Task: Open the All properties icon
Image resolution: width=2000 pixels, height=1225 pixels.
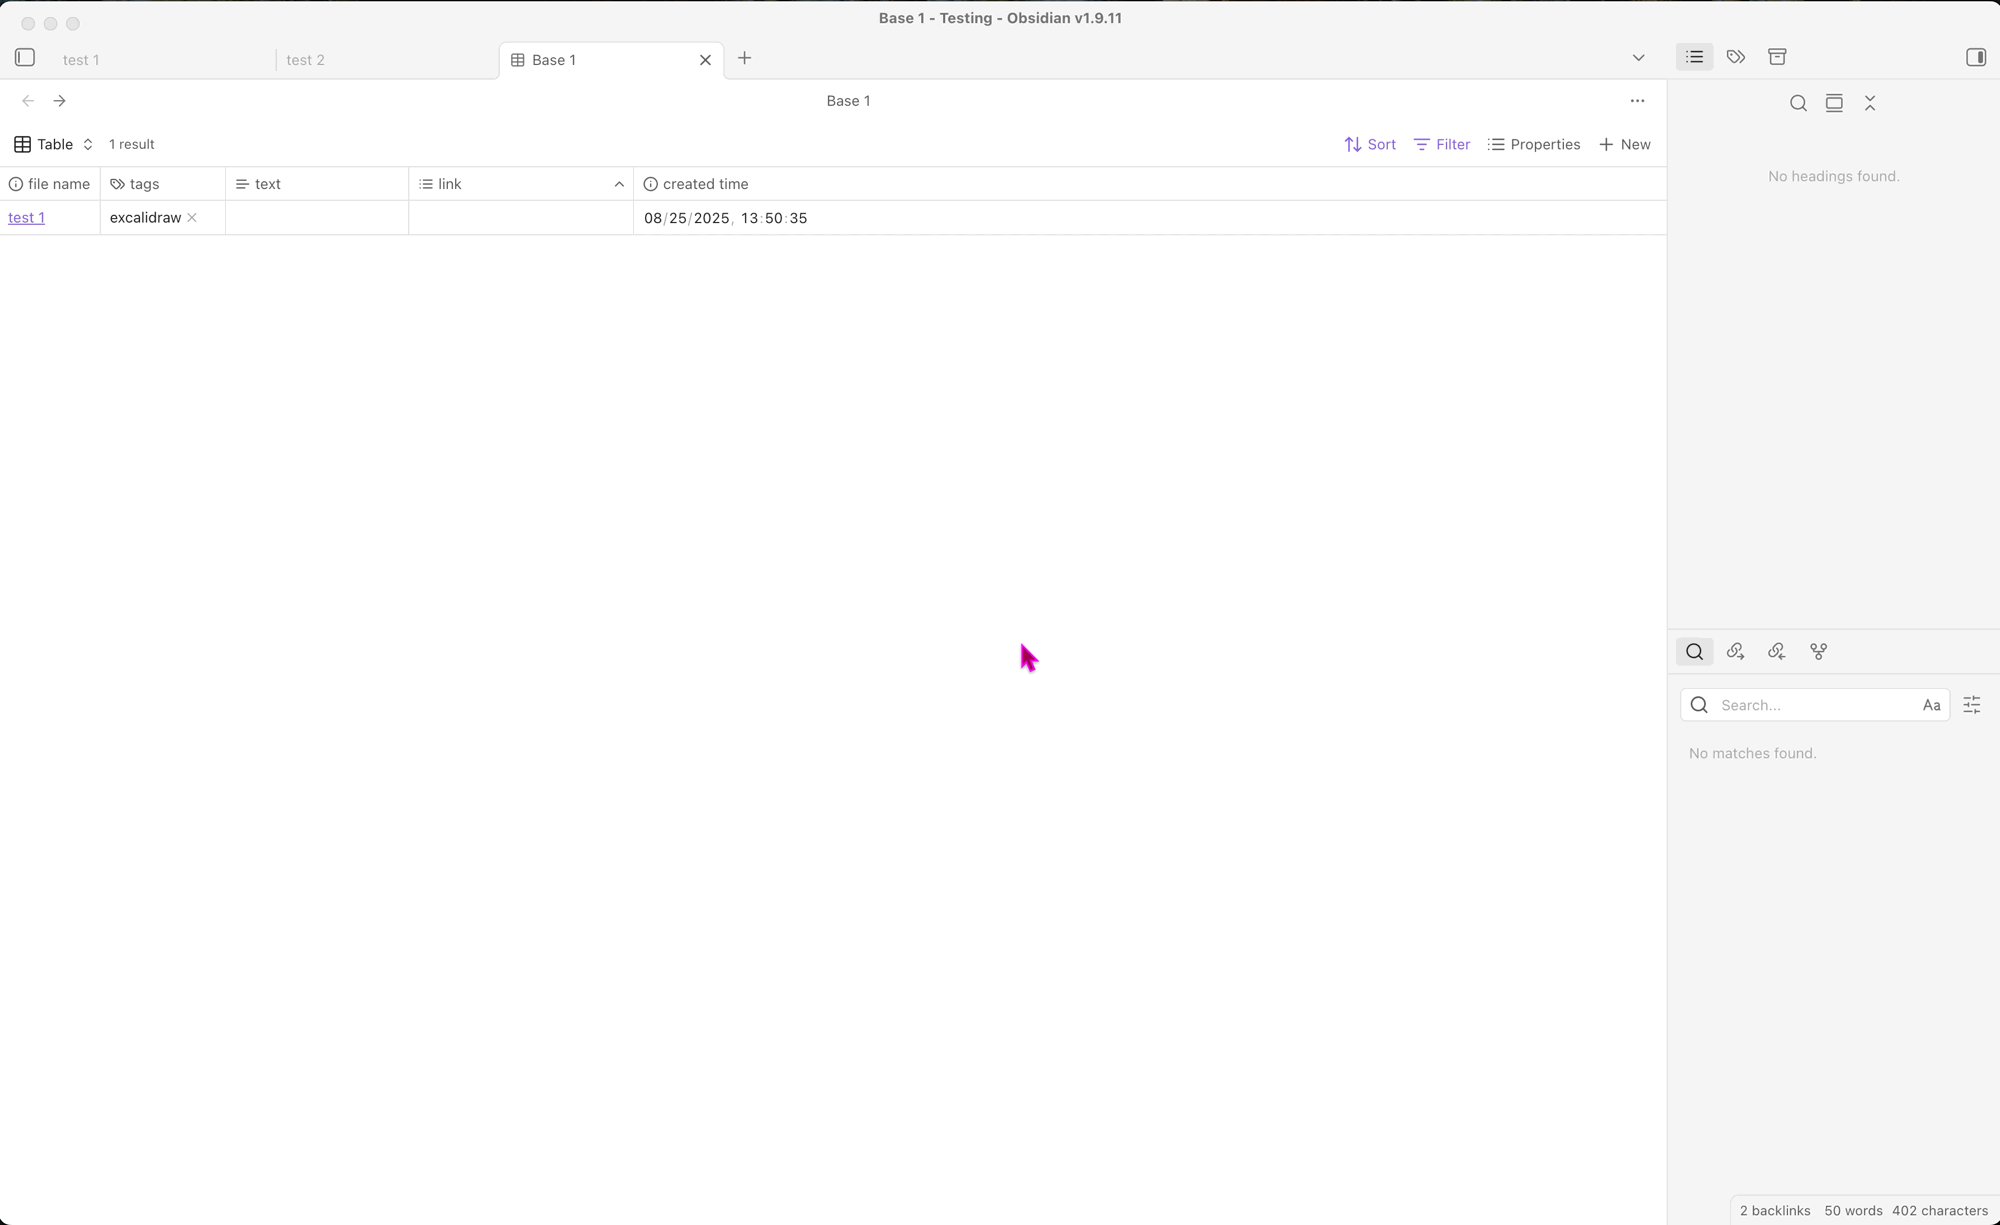Action: [1777, 57]
